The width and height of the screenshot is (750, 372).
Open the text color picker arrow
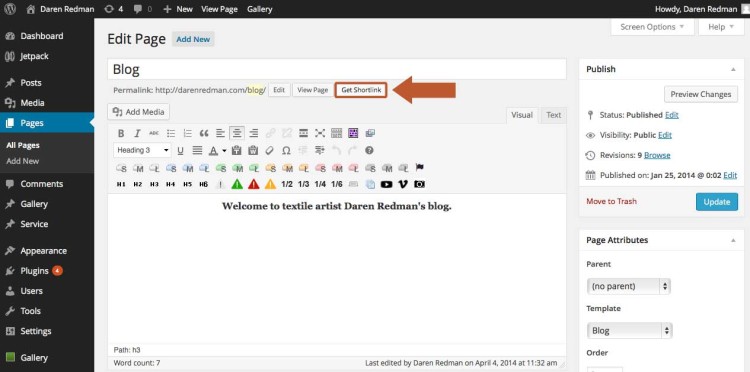[x=224, y=151]
